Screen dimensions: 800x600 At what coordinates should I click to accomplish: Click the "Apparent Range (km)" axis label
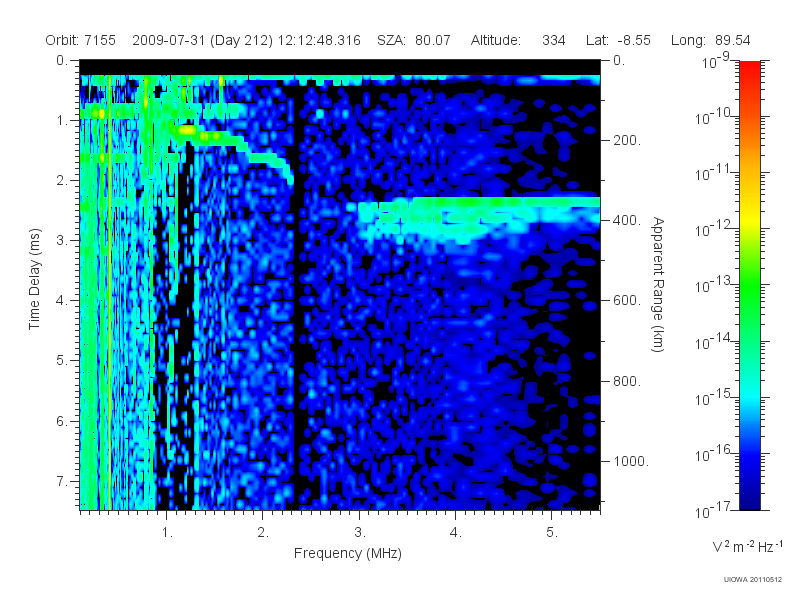click(658, 284)
